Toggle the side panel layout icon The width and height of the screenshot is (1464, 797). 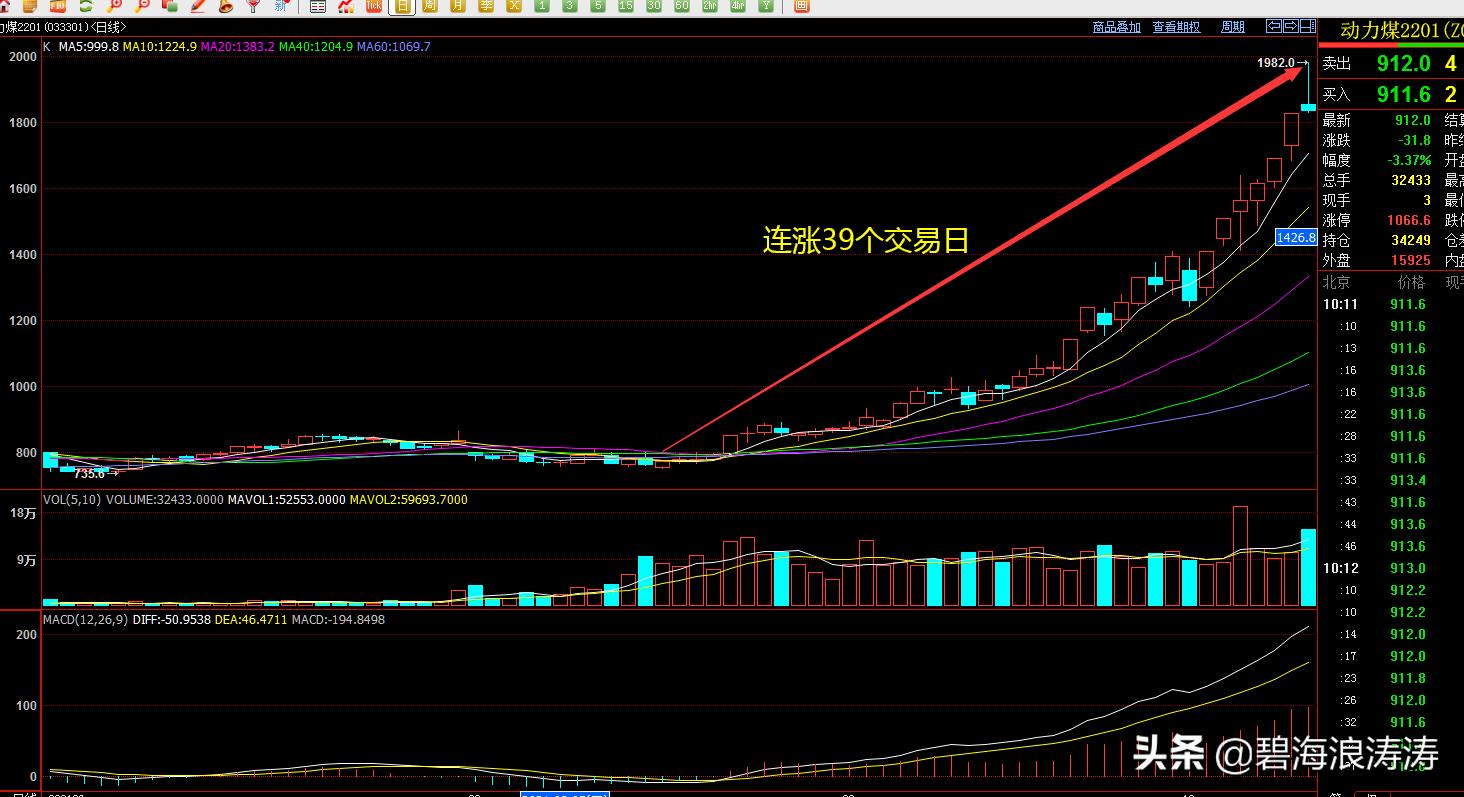click(1307, 26)
